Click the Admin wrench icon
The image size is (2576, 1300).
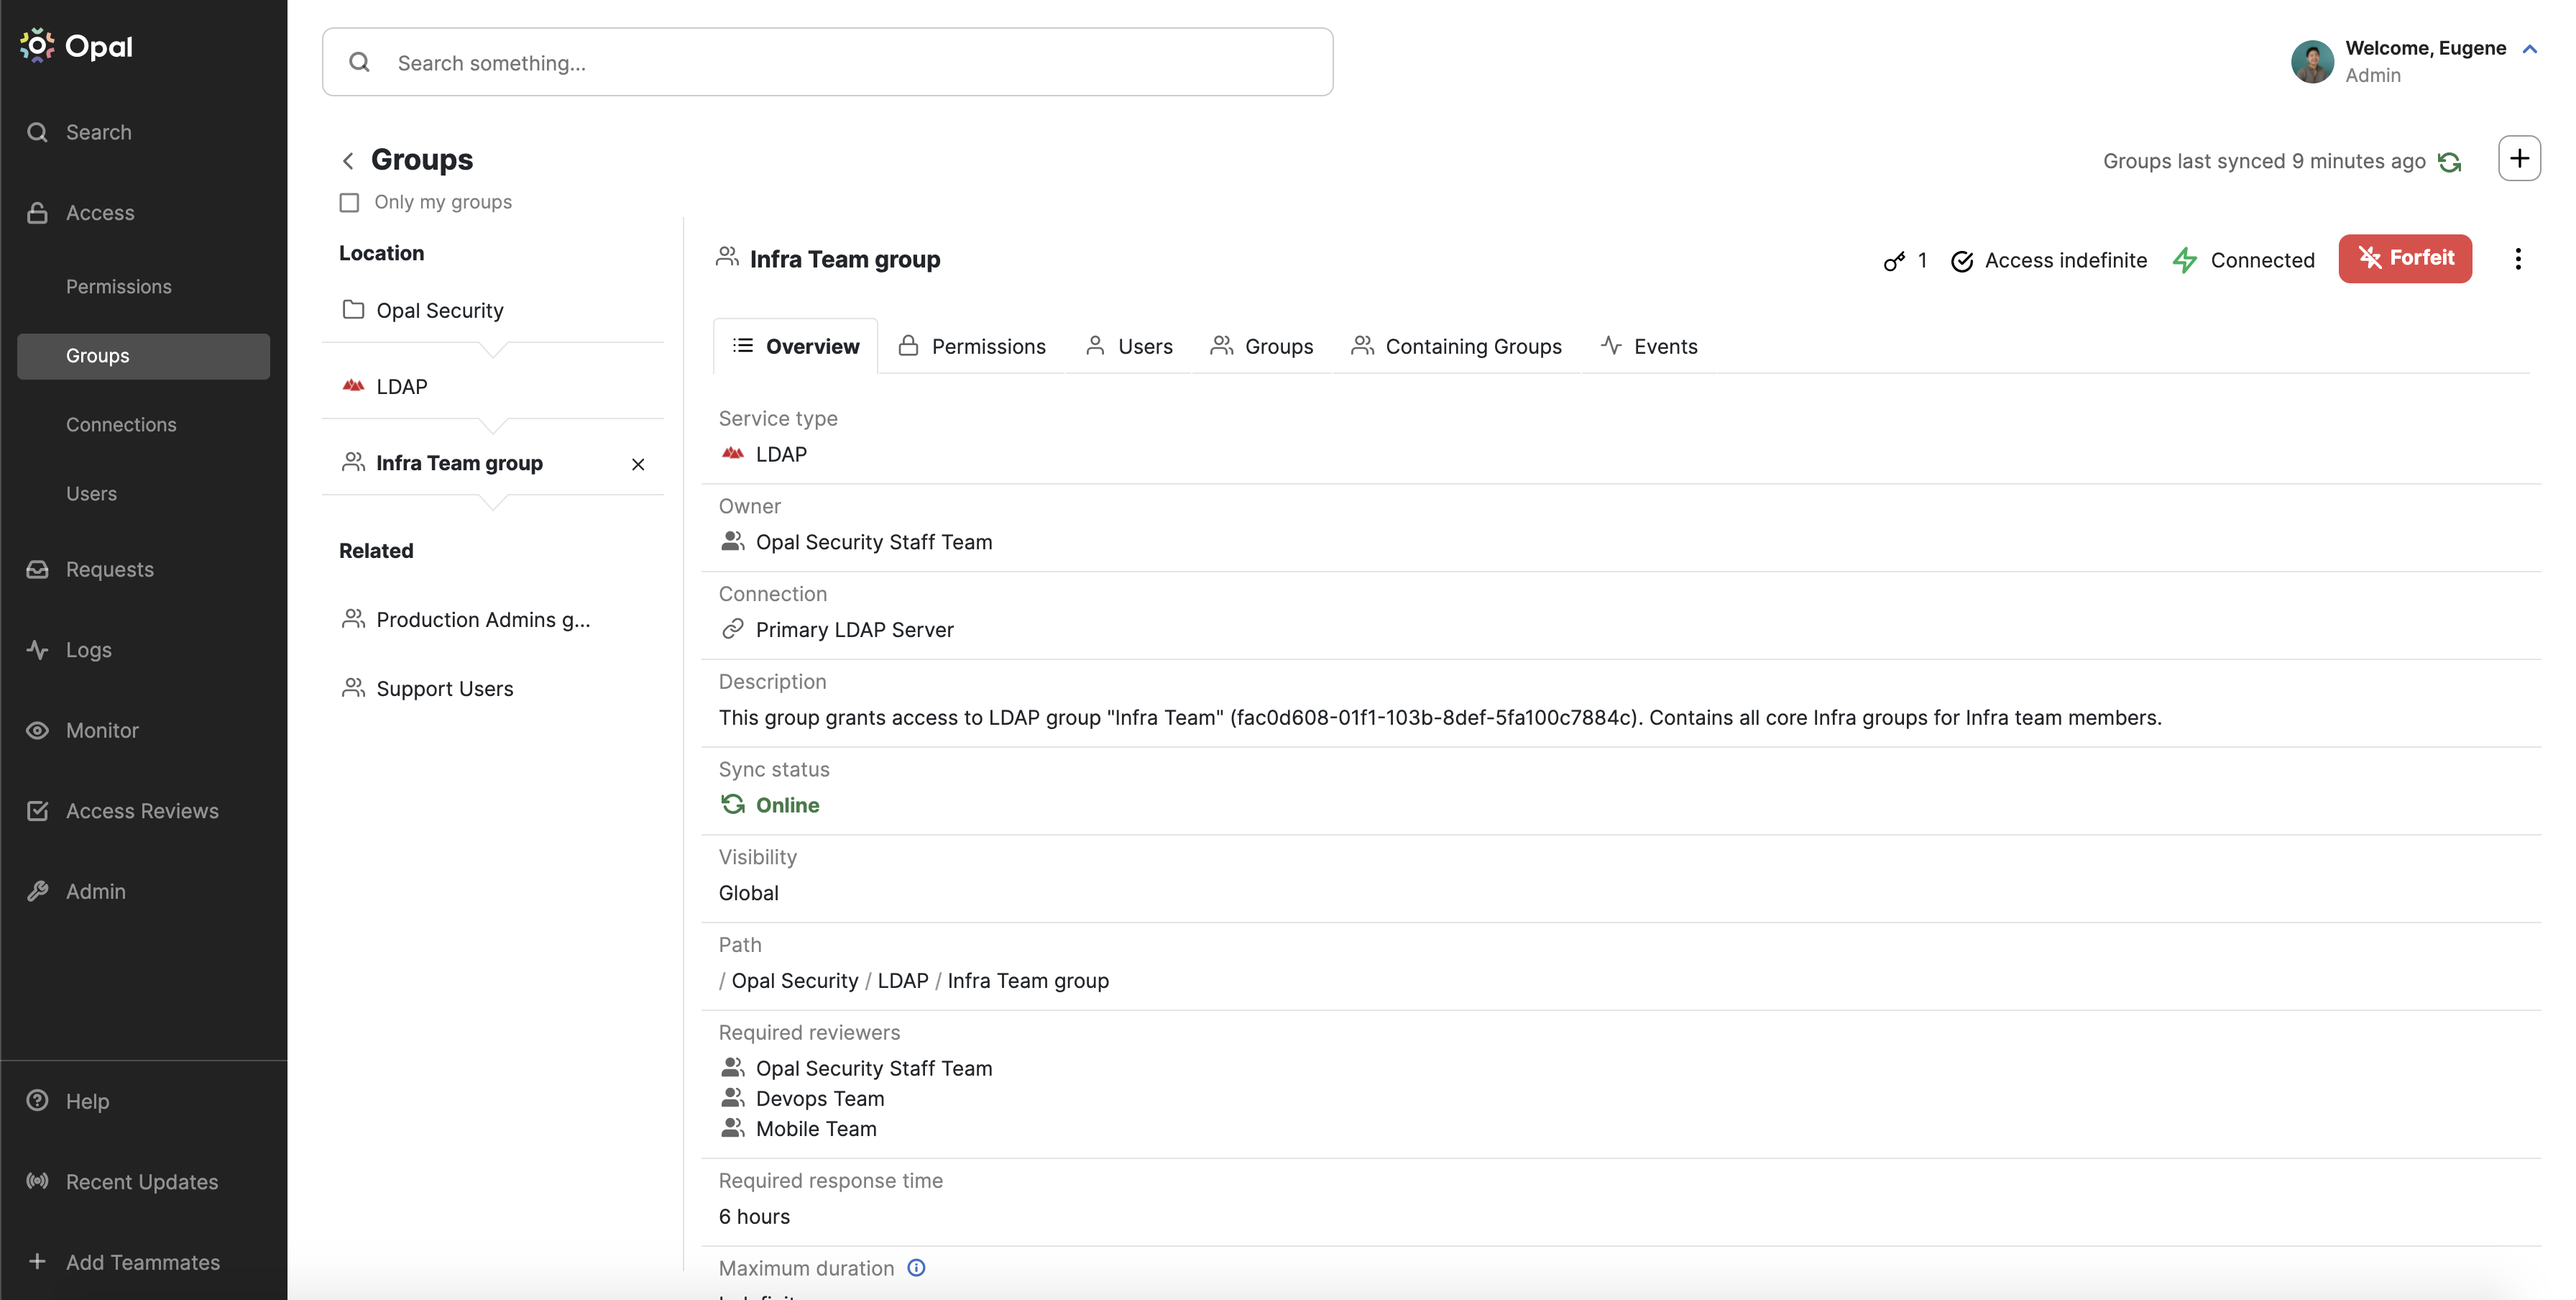coord(37,892)
